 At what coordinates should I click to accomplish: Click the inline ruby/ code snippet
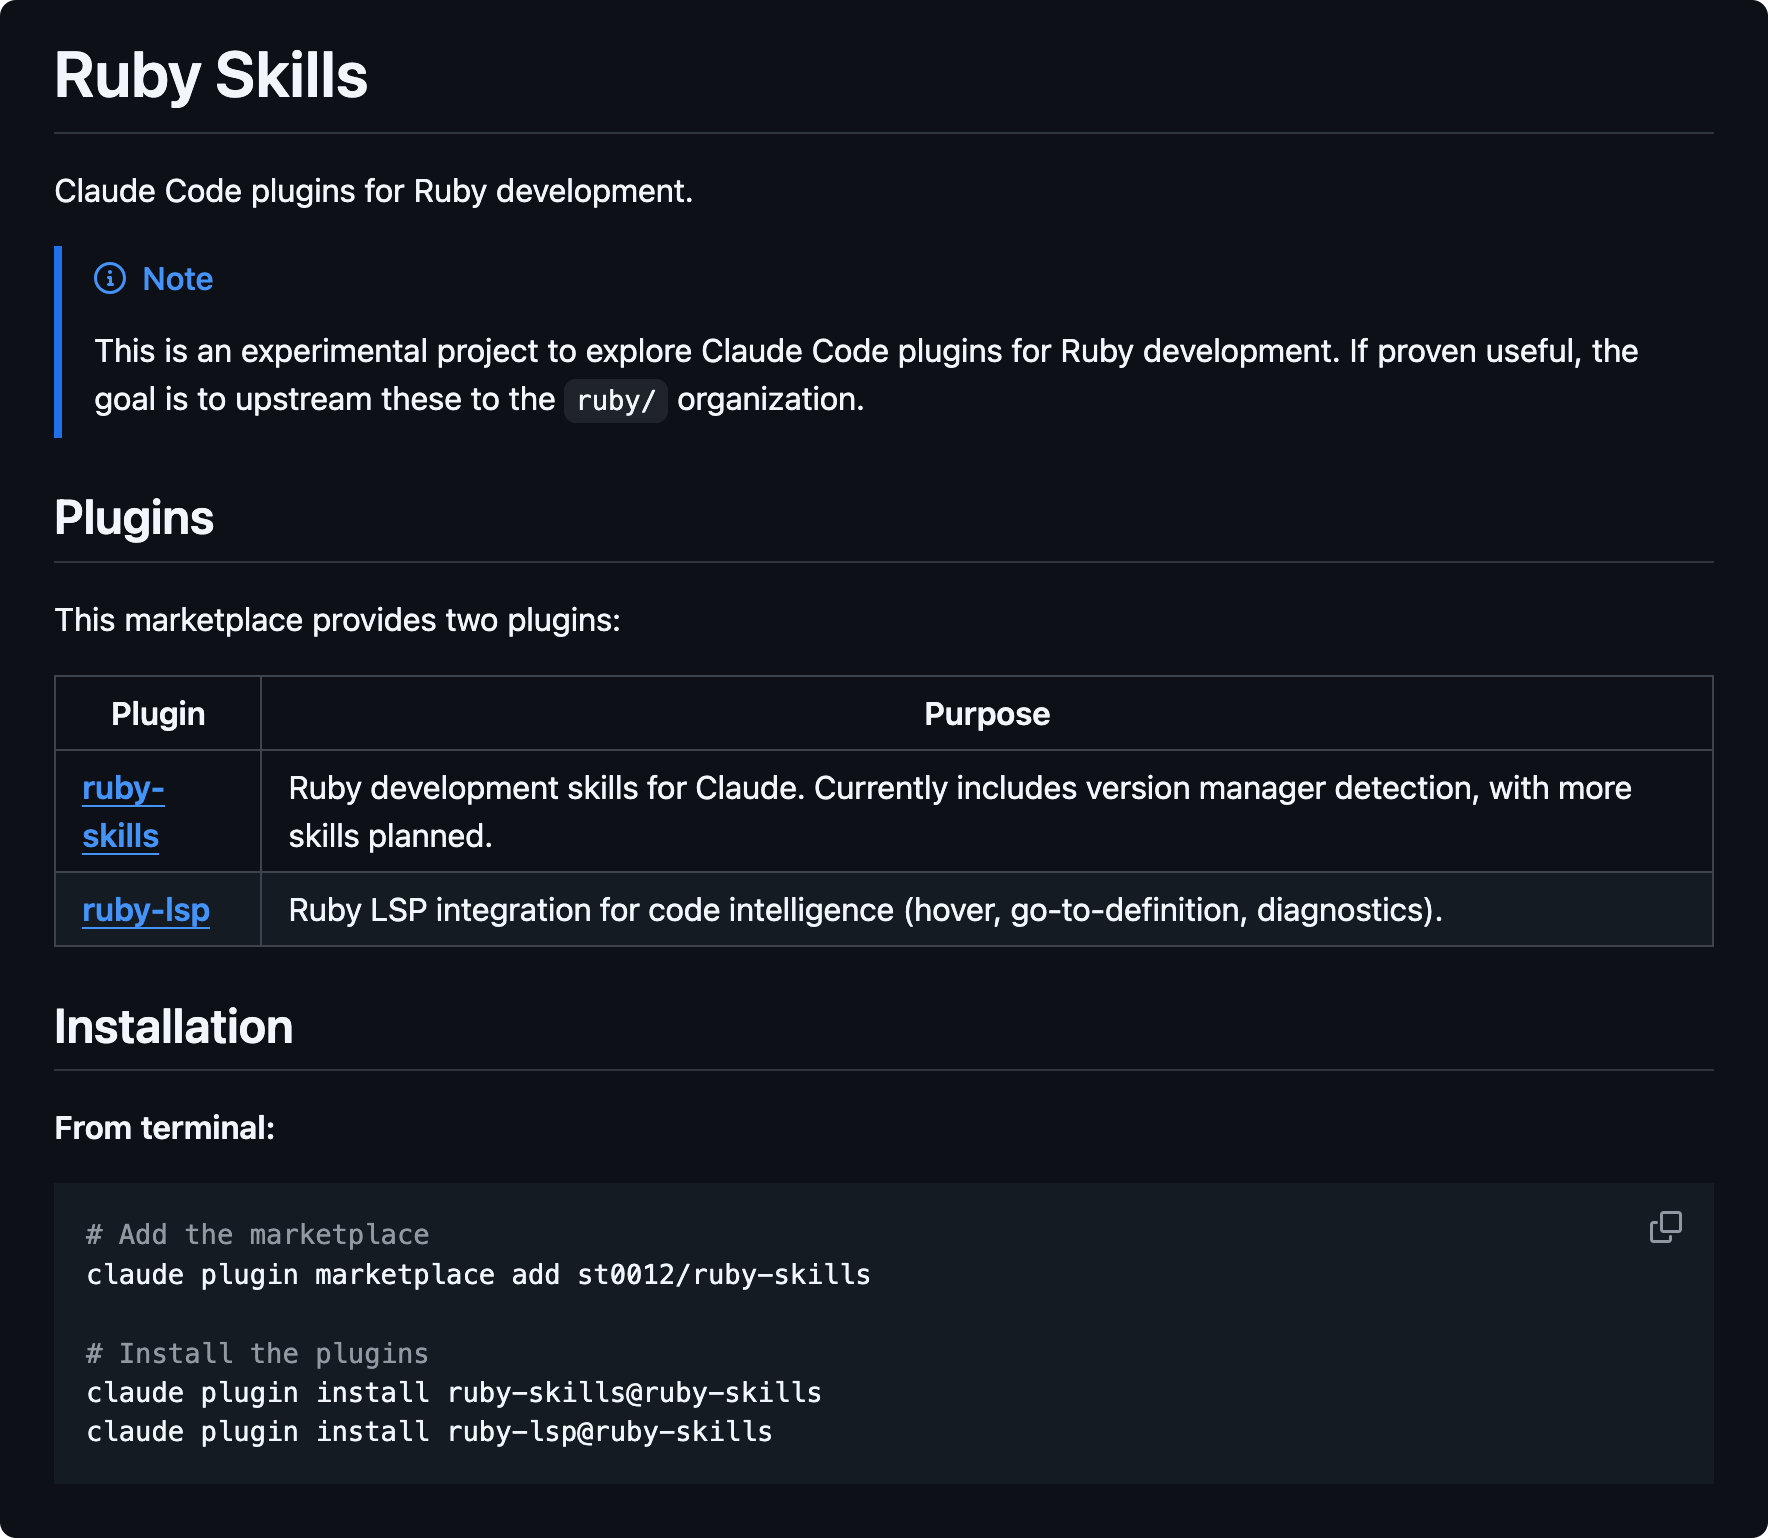pos(615,400)
